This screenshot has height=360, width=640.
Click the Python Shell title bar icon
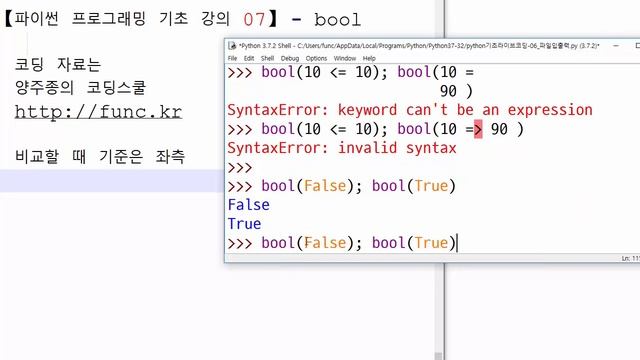[x=232, y=46]
